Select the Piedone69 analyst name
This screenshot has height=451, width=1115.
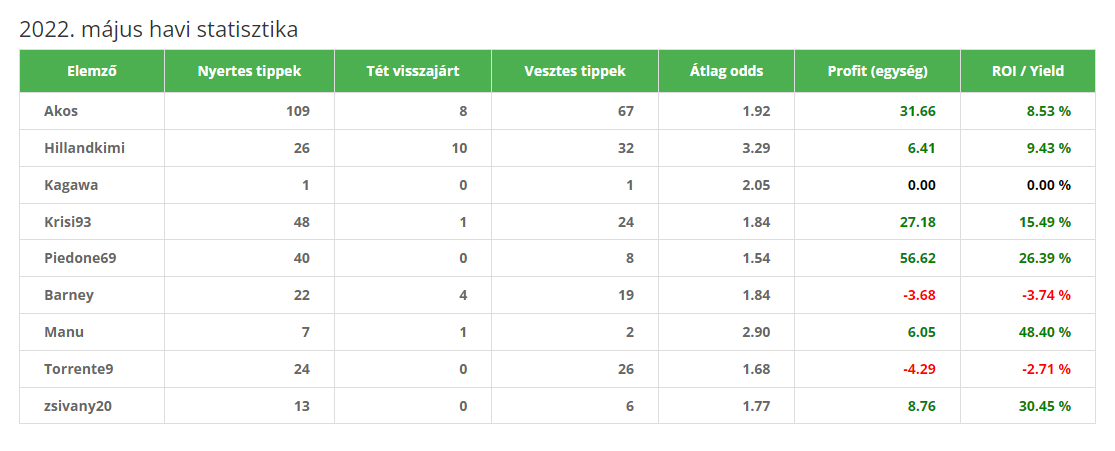tap(80, 258)
